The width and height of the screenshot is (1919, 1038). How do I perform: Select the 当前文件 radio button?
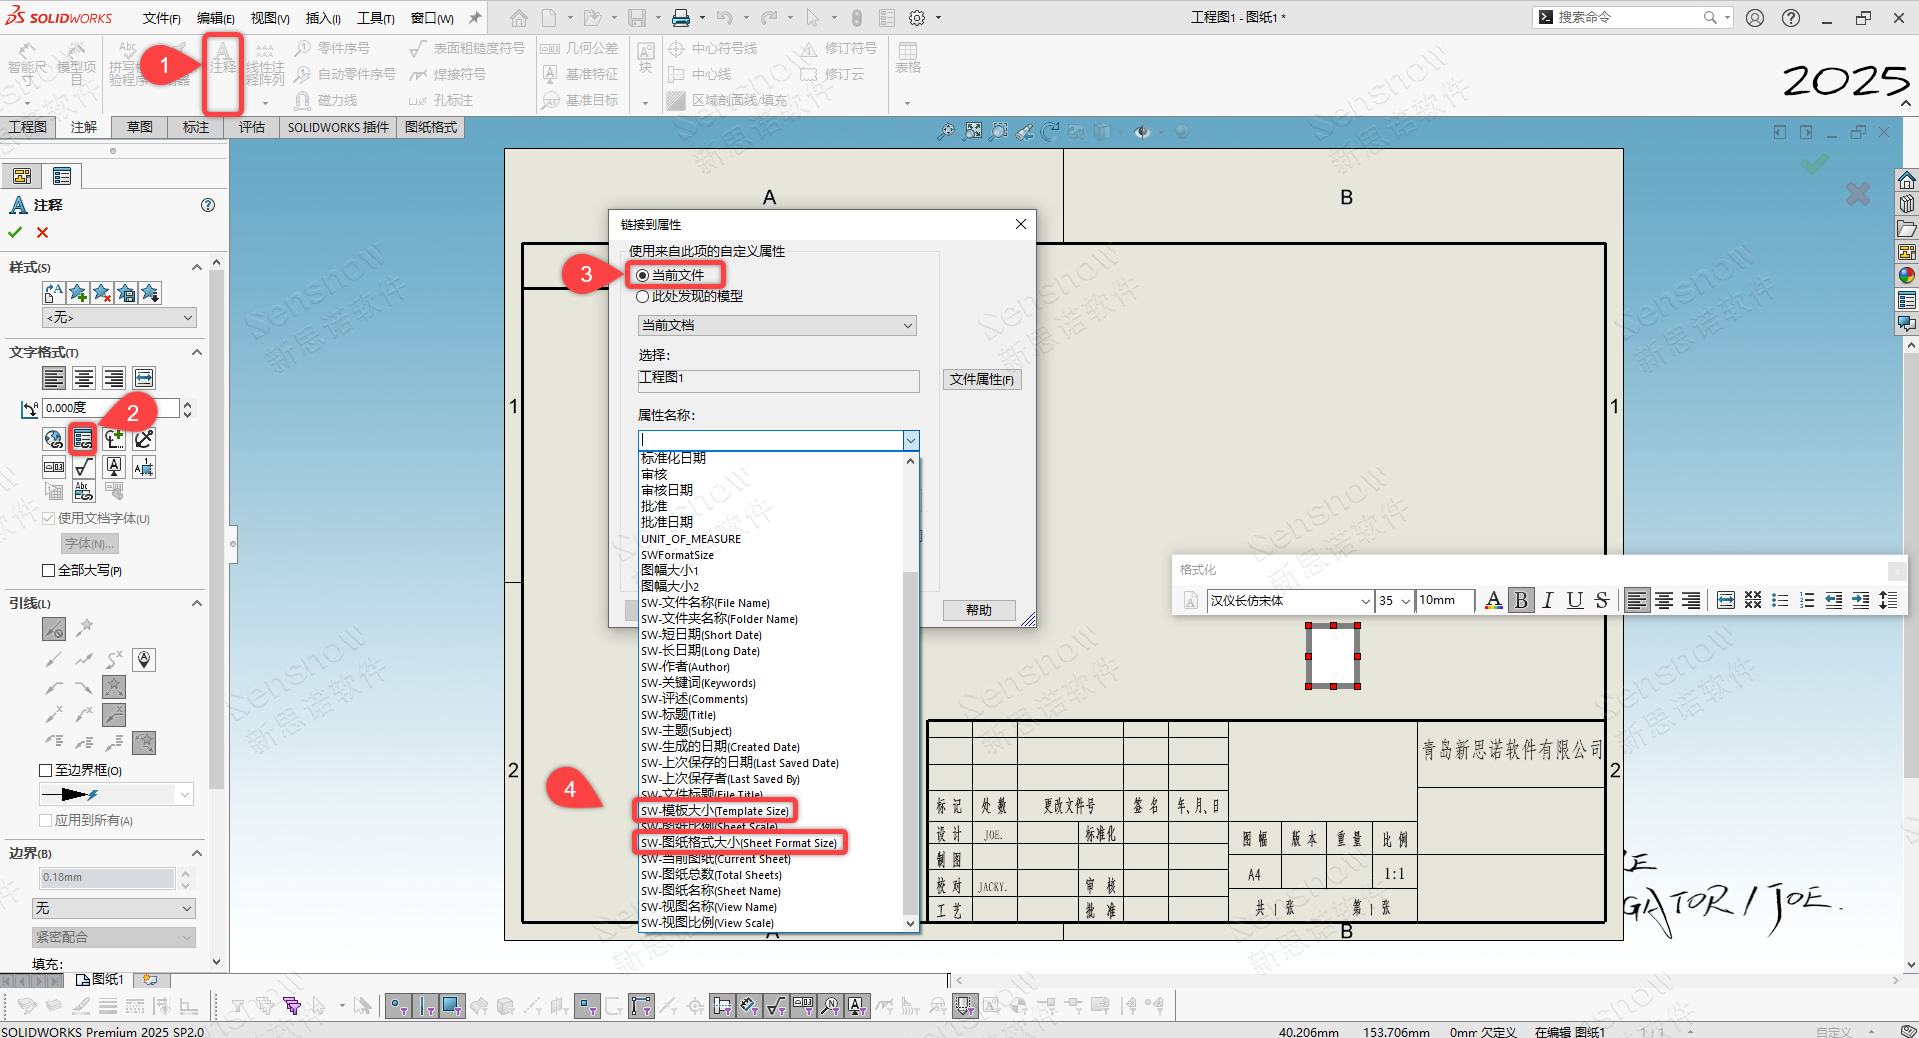(x=643, y=275)
